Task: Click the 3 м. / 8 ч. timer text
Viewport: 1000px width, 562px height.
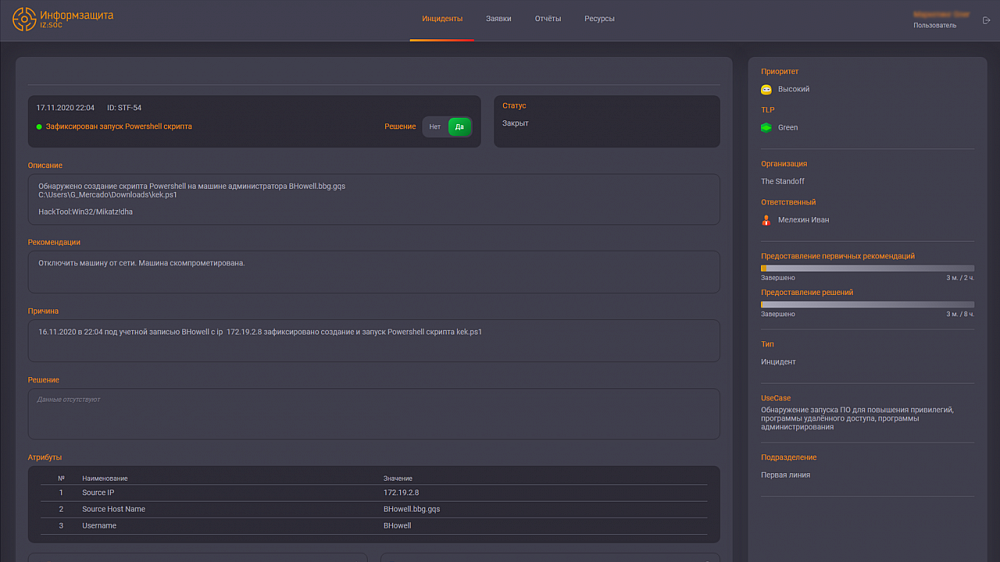Action: click(x=960, y=314)
